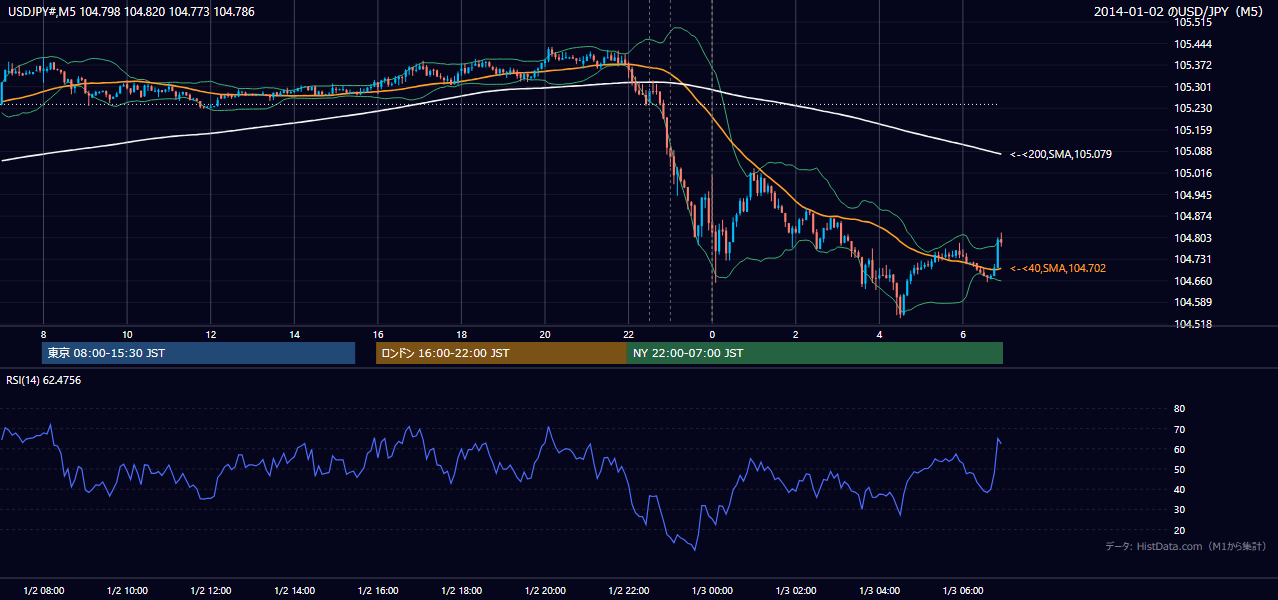This screenshot has width=1278, height=600.
Task: Click RSI level 30 on scale
Action: pos(1179,510)
